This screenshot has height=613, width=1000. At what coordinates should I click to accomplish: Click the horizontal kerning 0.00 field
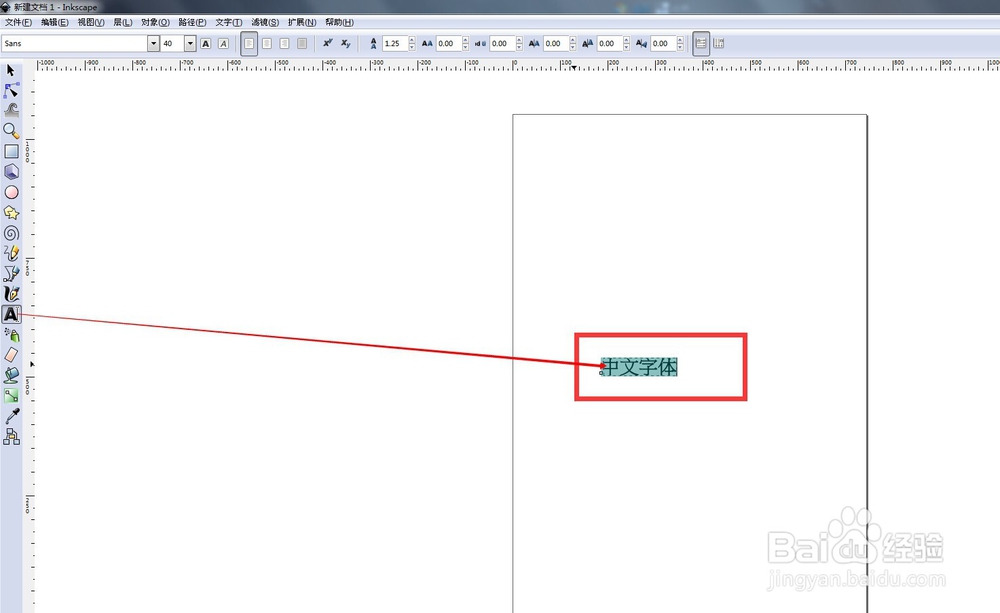pyautogui.click(x=556, y=43)
